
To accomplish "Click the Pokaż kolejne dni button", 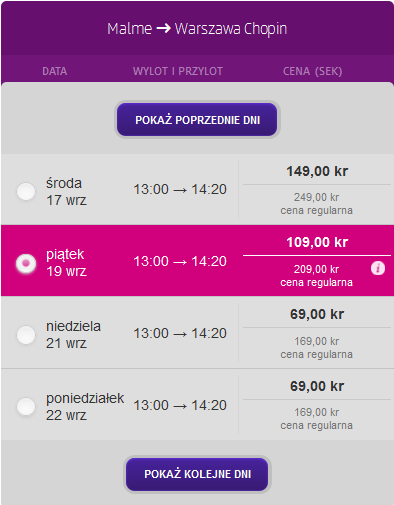I will [x=197, y=474].
